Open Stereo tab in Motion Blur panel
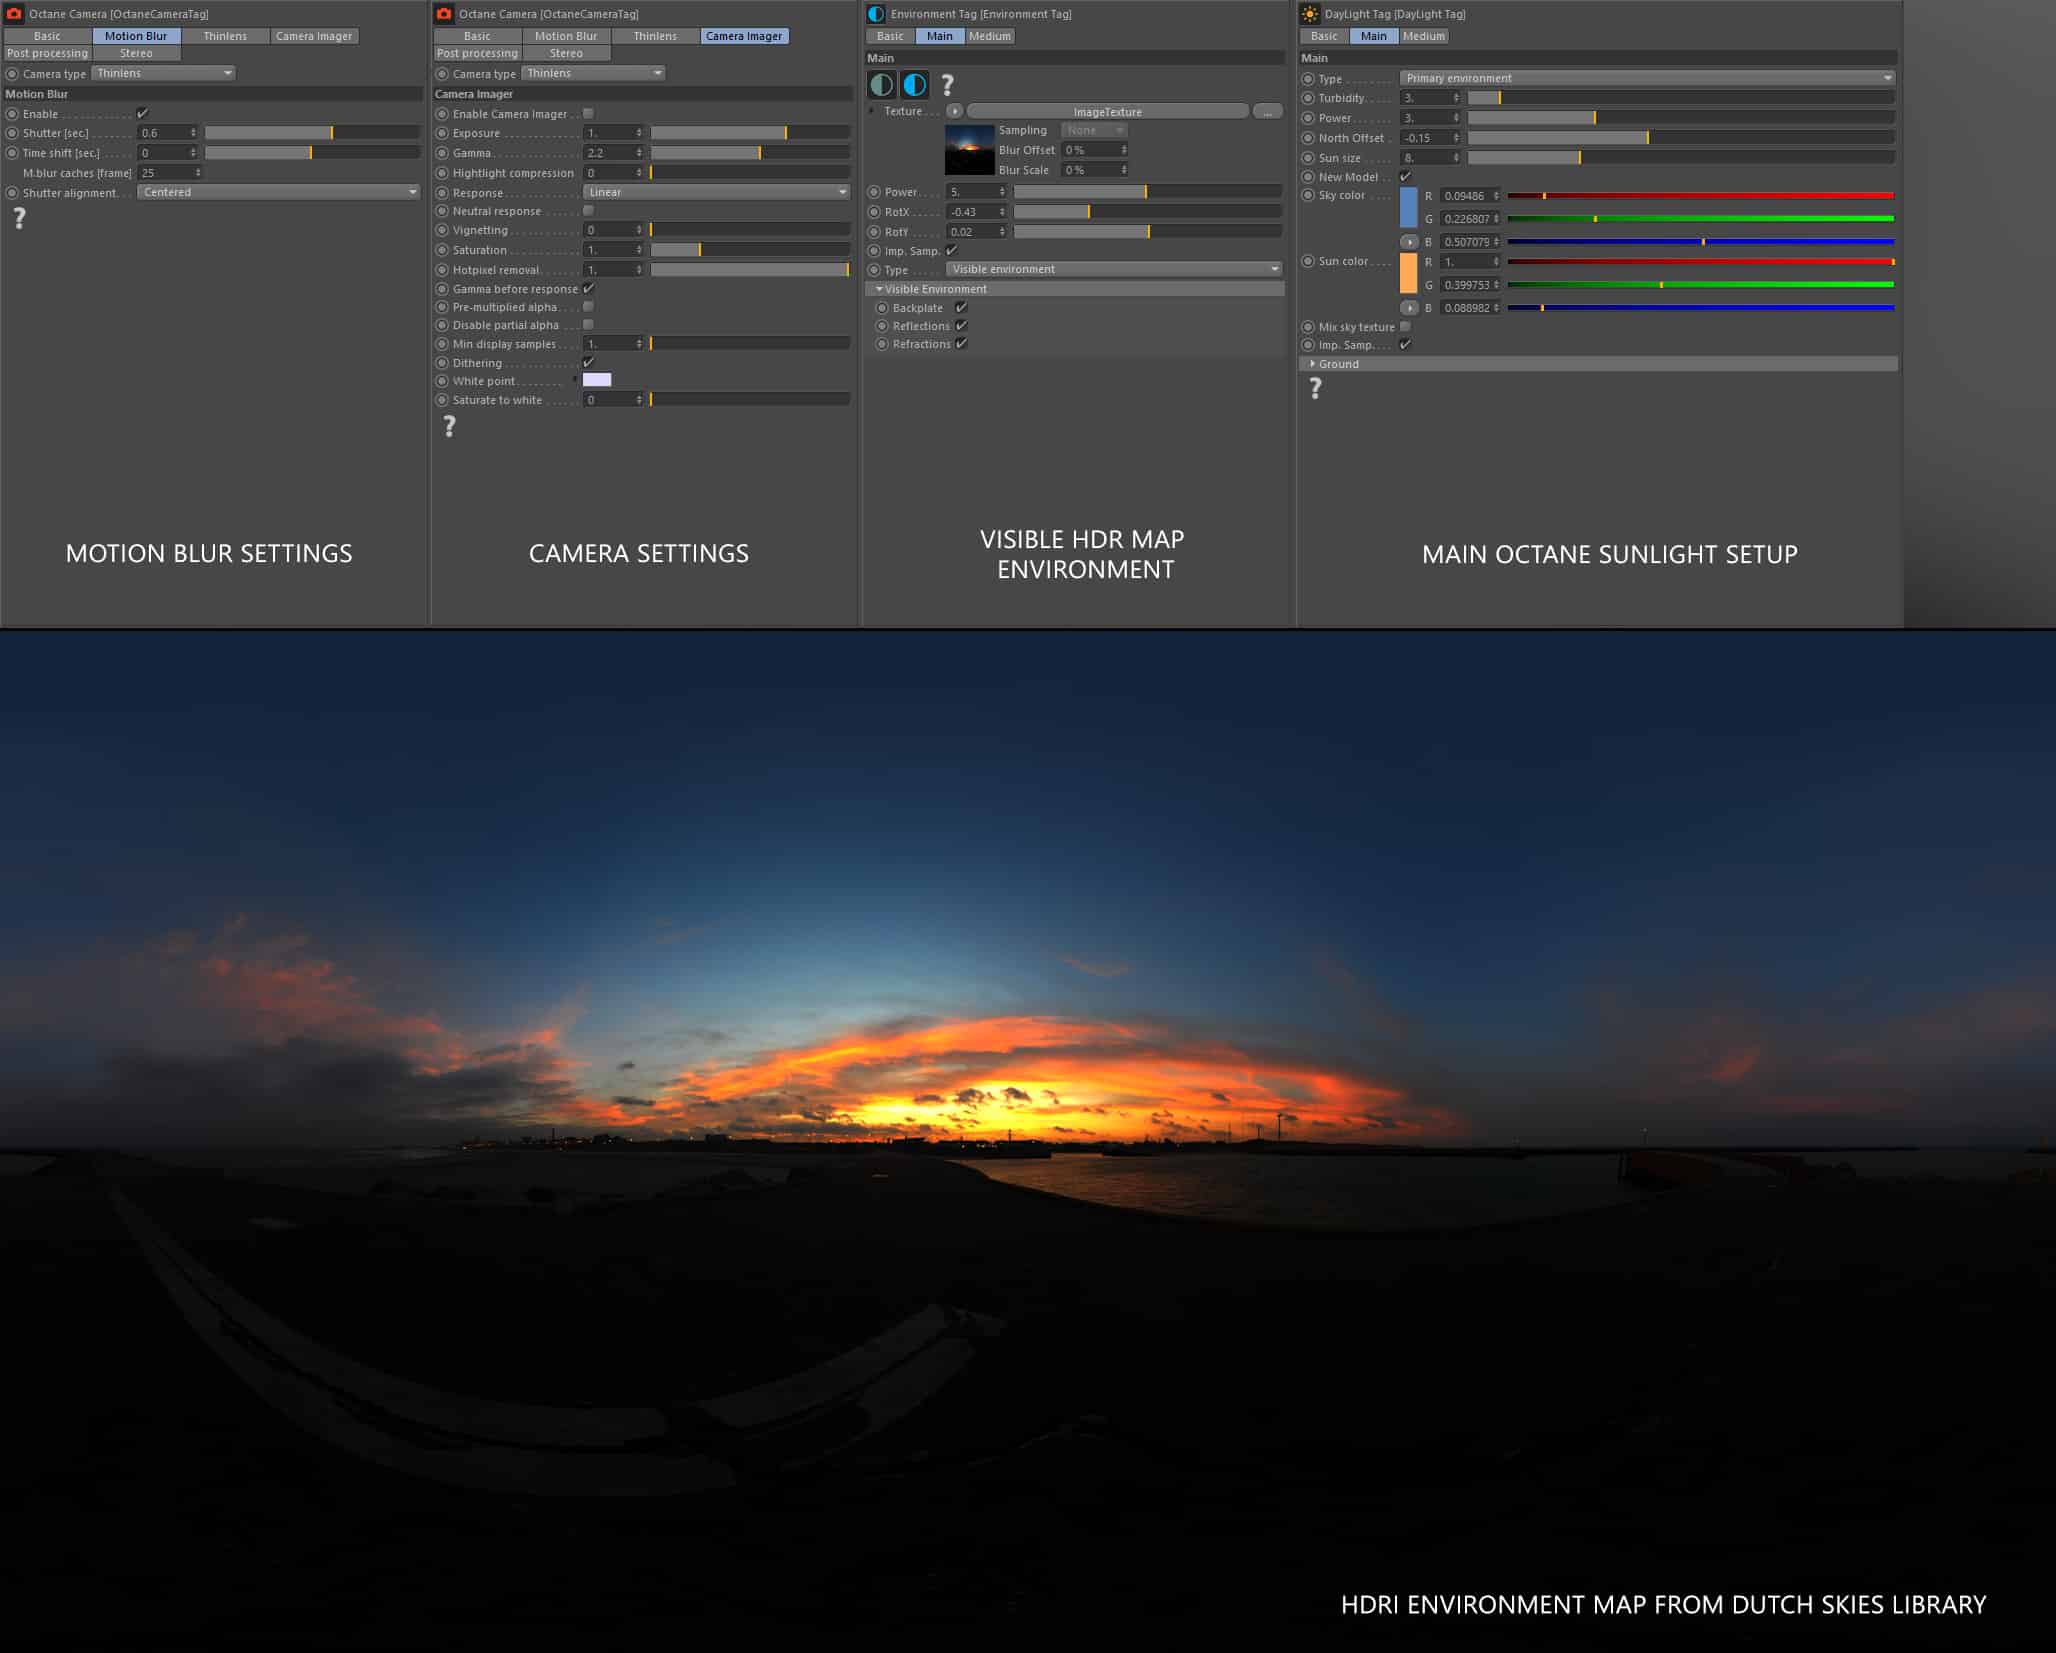The image size is (2056, 1653). (x=136, y=53)
